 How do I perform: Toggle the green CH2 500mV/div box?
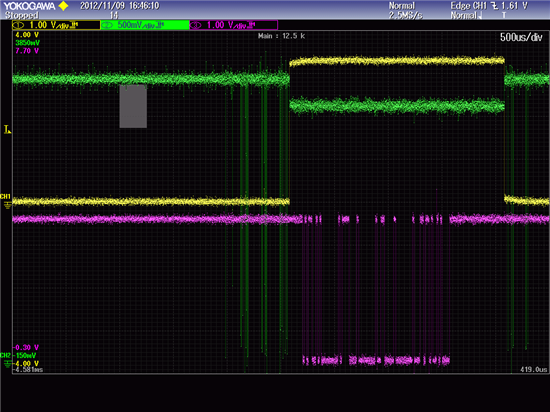coord(145,25)
